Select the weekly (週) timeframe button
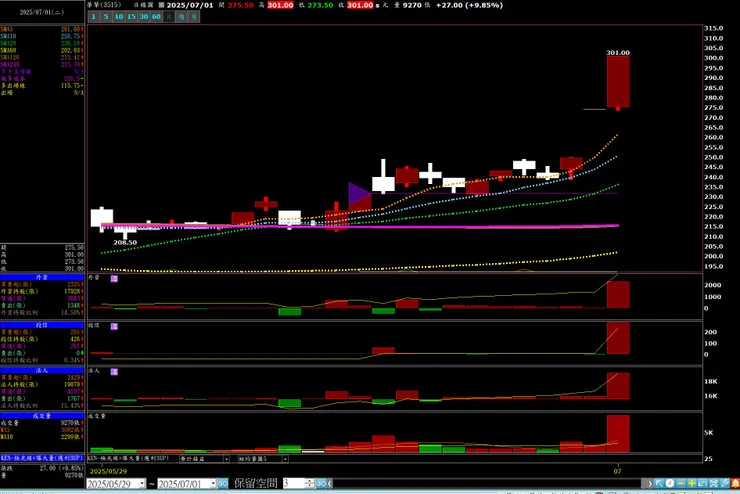 (181, 17)
